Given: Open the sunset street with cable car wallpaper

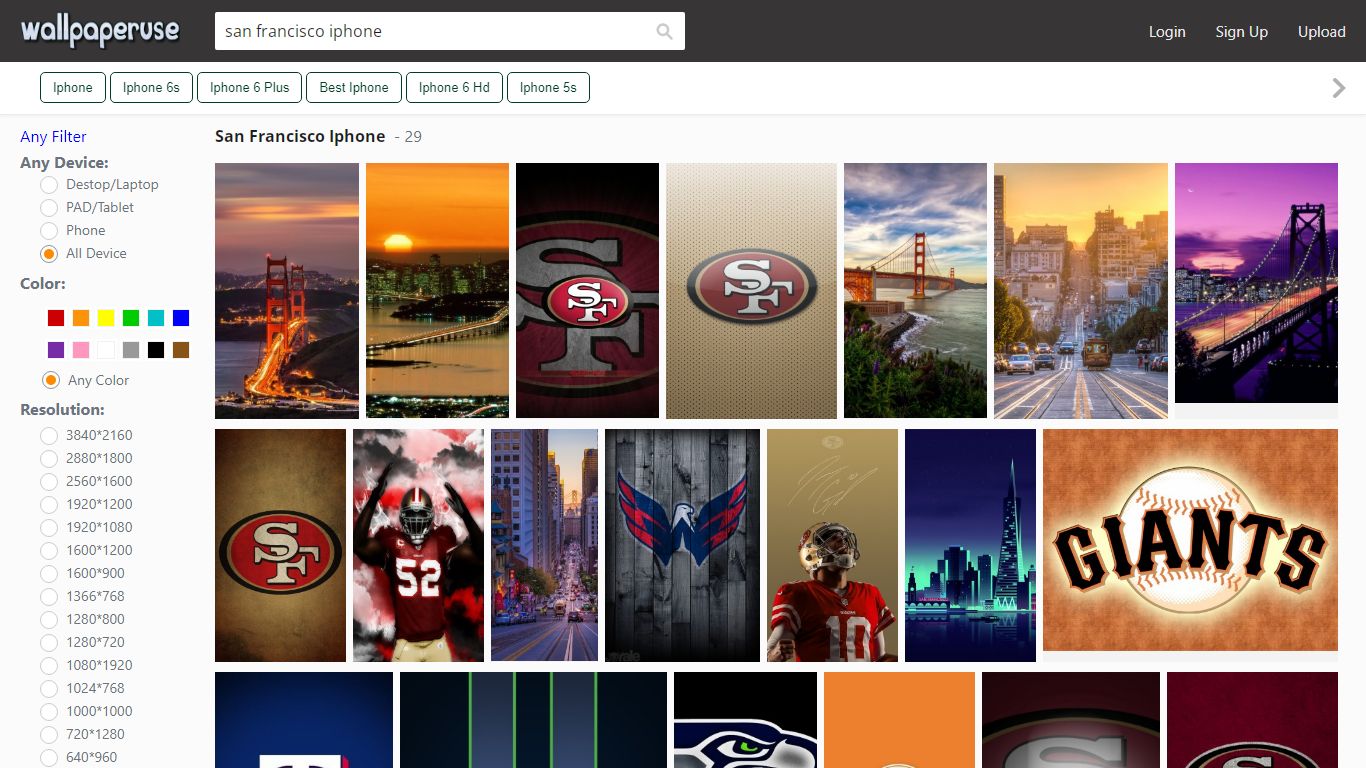Looking at the screenshot, I should click(1081, 291).
